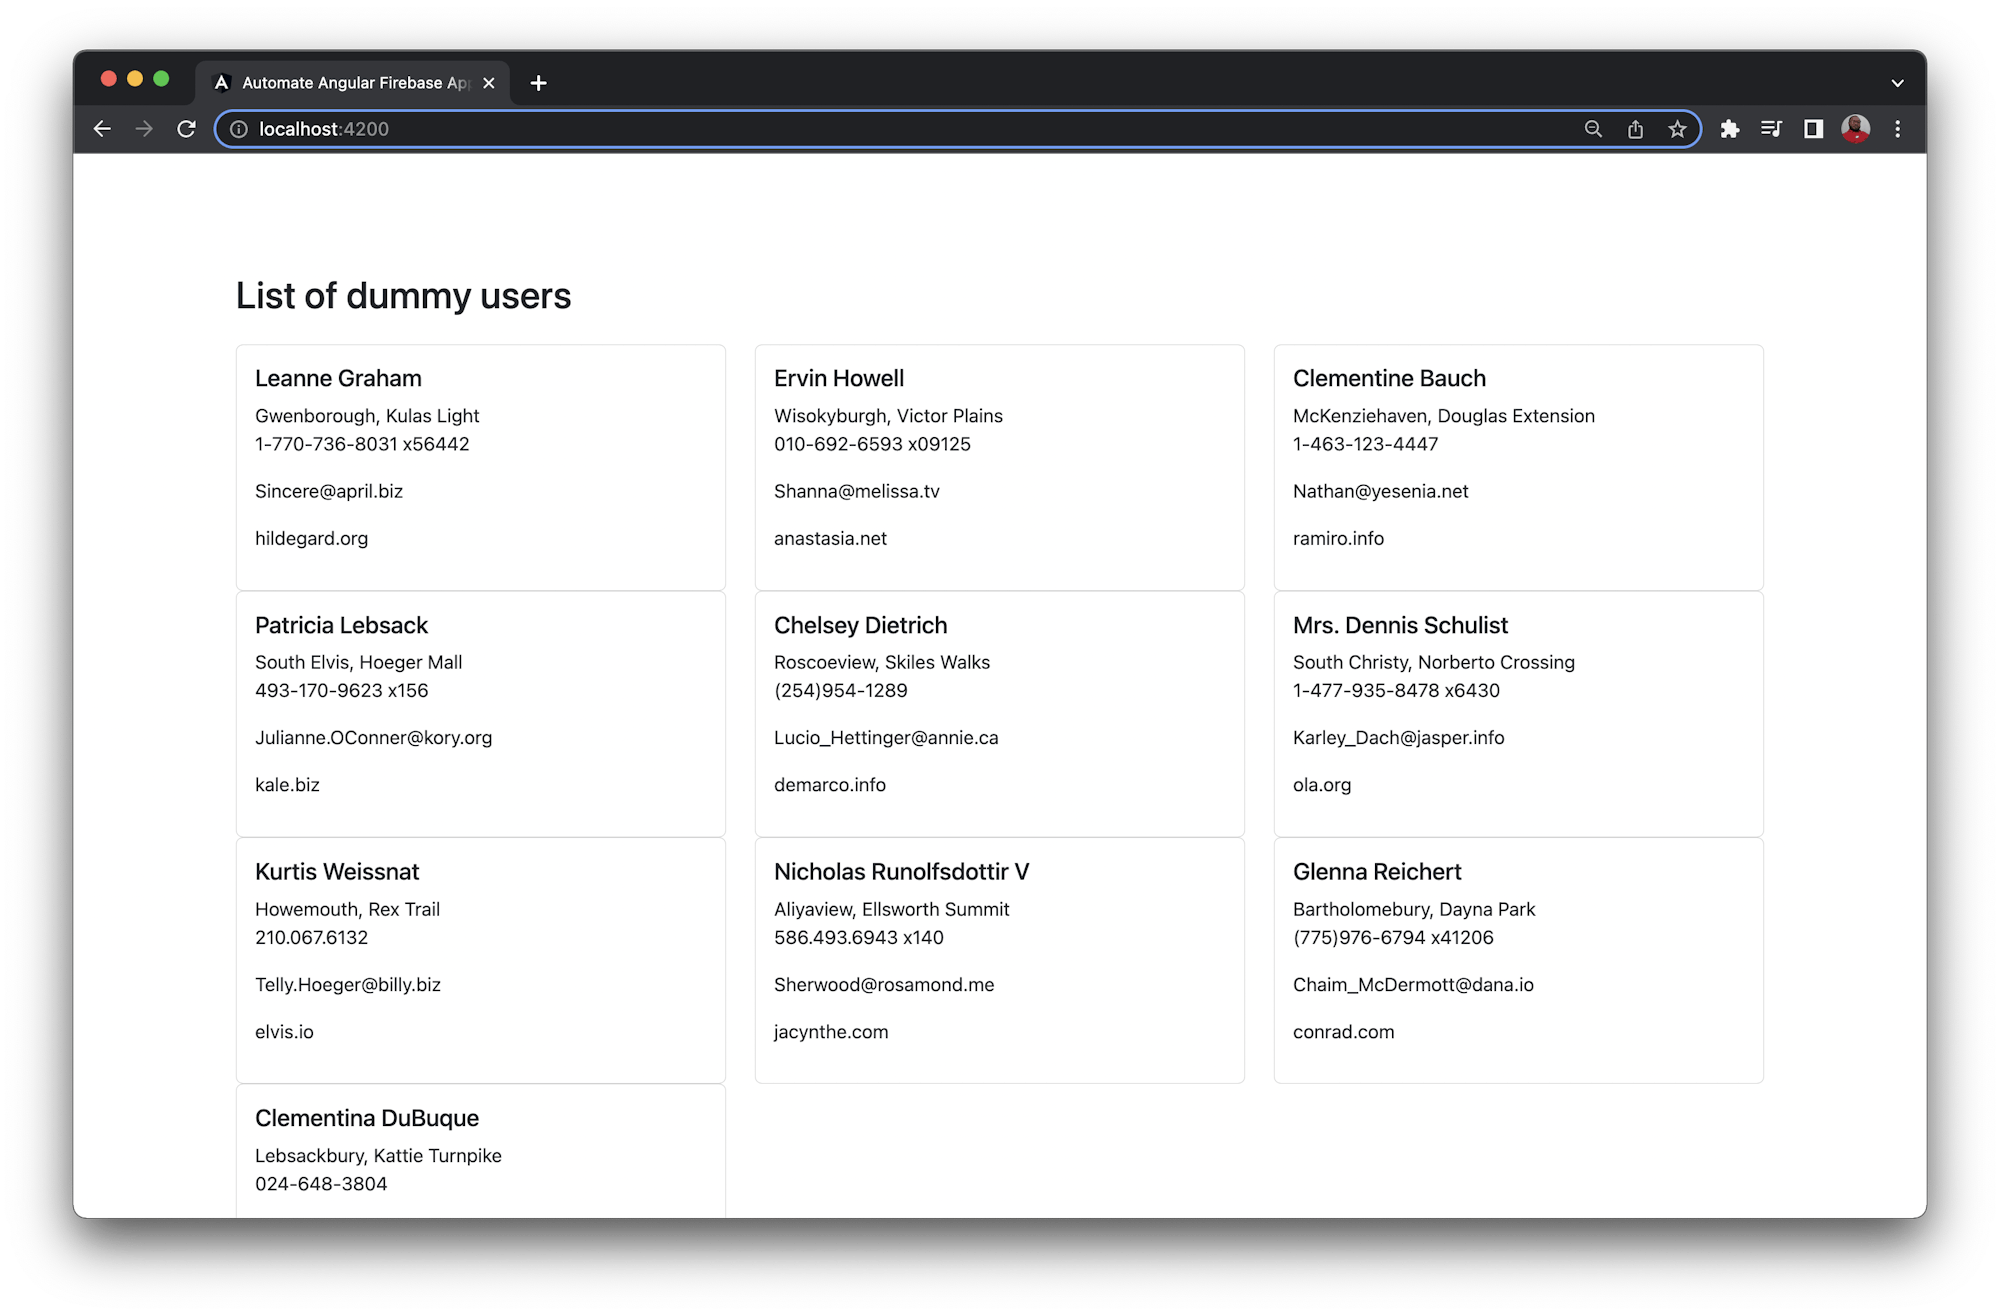Open a new tab with the plus button
Viewport: 2000px width, 1315px height.
coord(539,83)
